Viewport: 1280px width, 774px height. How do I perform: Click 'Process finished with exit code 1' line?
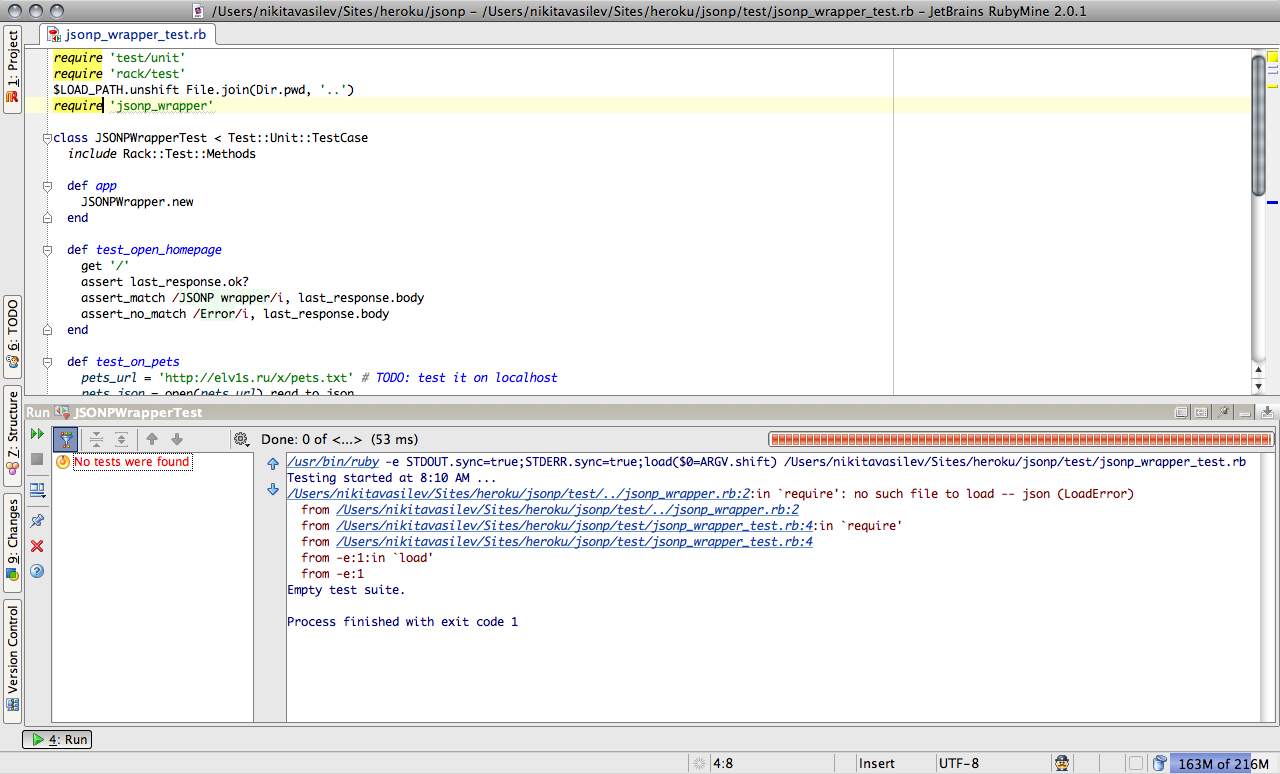pyautogui.click(x=402, y=622)
